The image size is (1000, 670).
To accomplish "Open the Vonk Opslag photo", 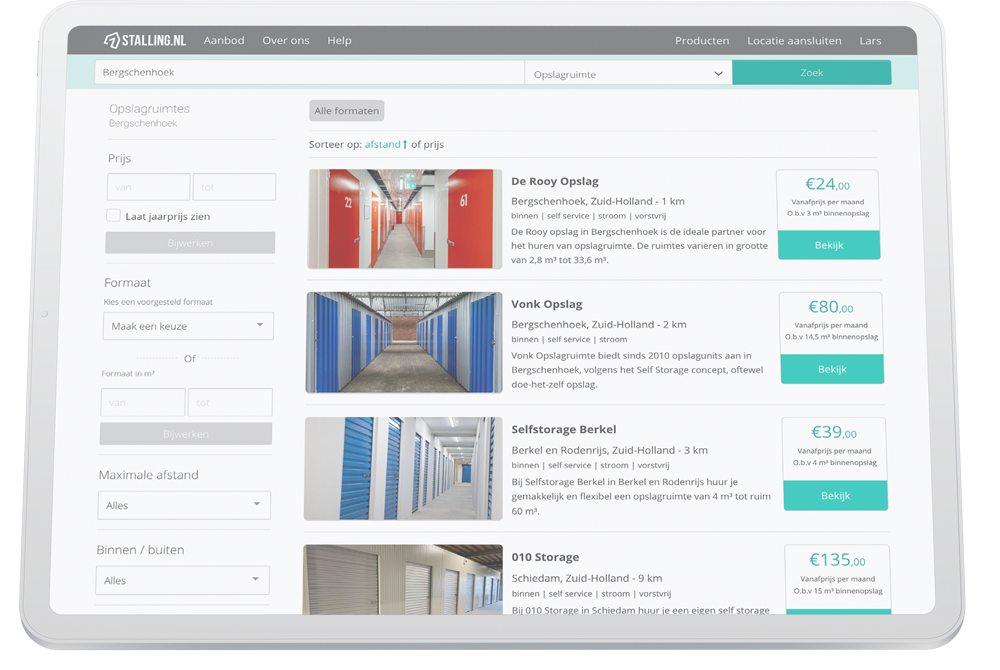I will coord(404,342).
